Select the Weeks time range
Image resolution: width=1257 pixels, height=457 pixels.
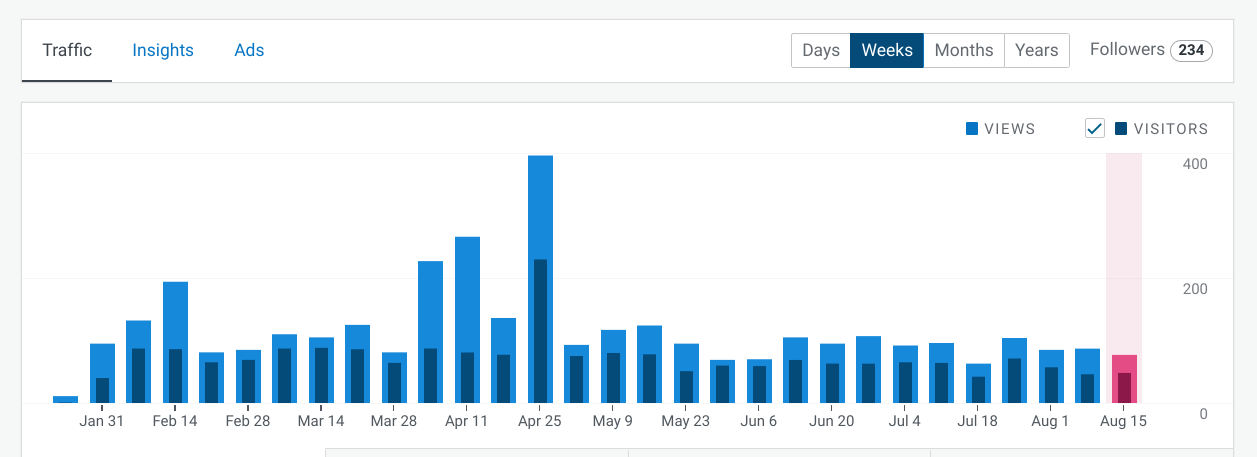[886, 50]
